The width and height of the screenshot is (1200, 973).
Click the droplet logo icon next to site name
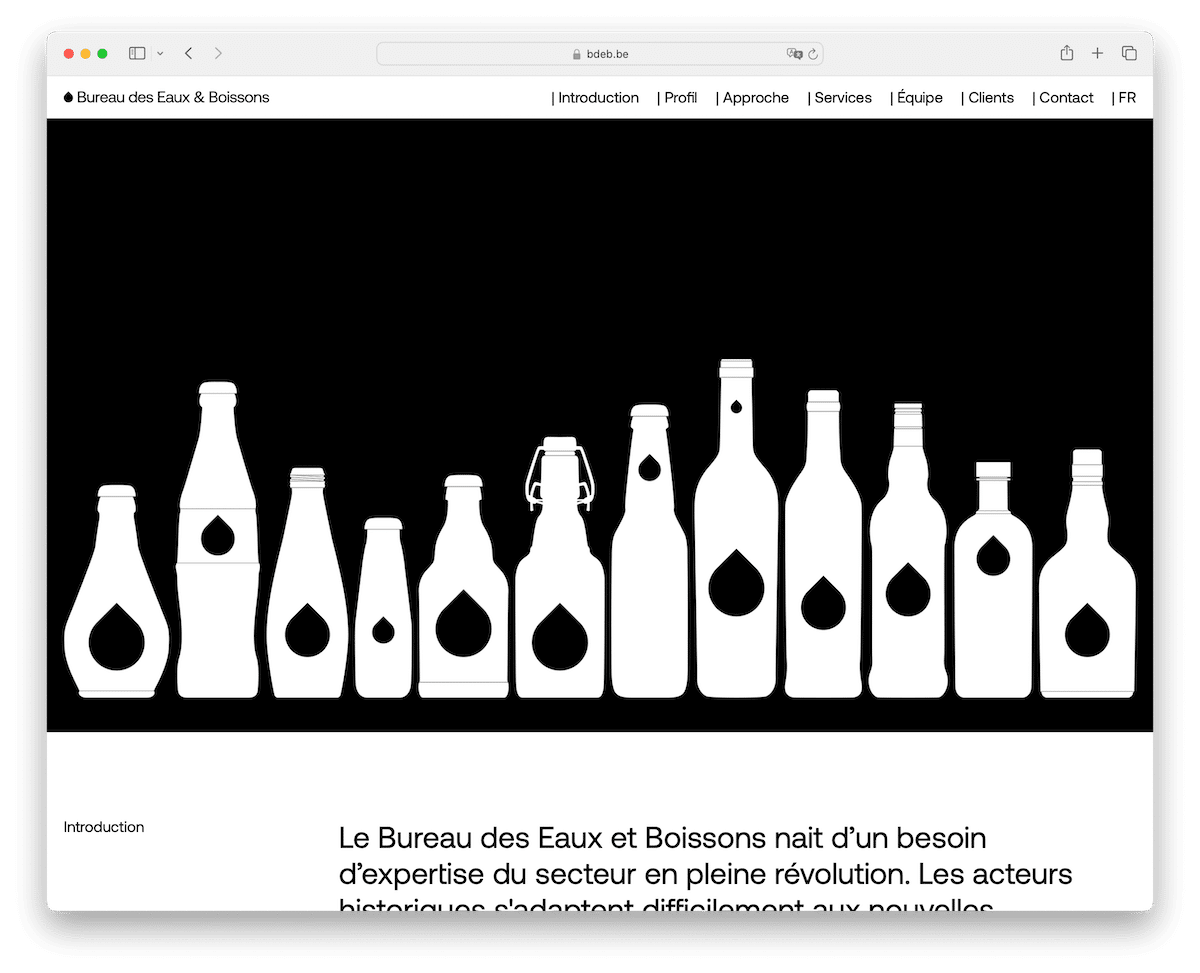(x=66, y=96)
